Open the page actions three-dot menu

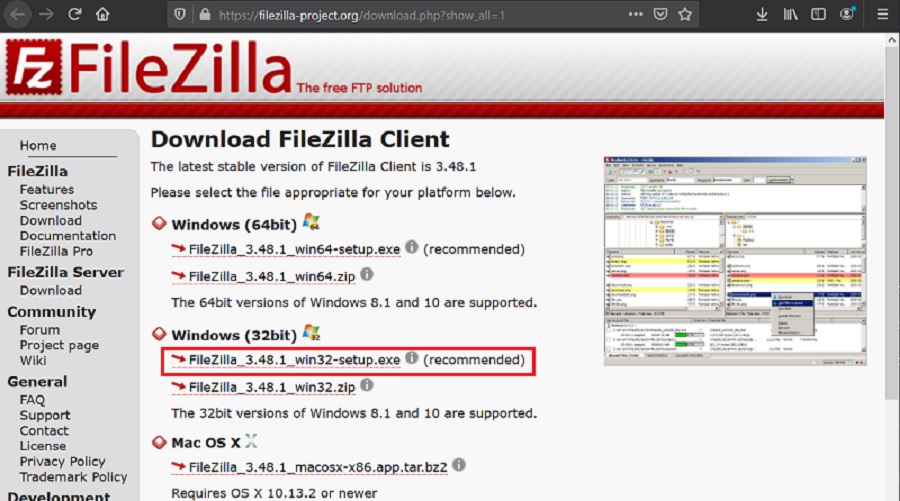[x=635, y=14]
